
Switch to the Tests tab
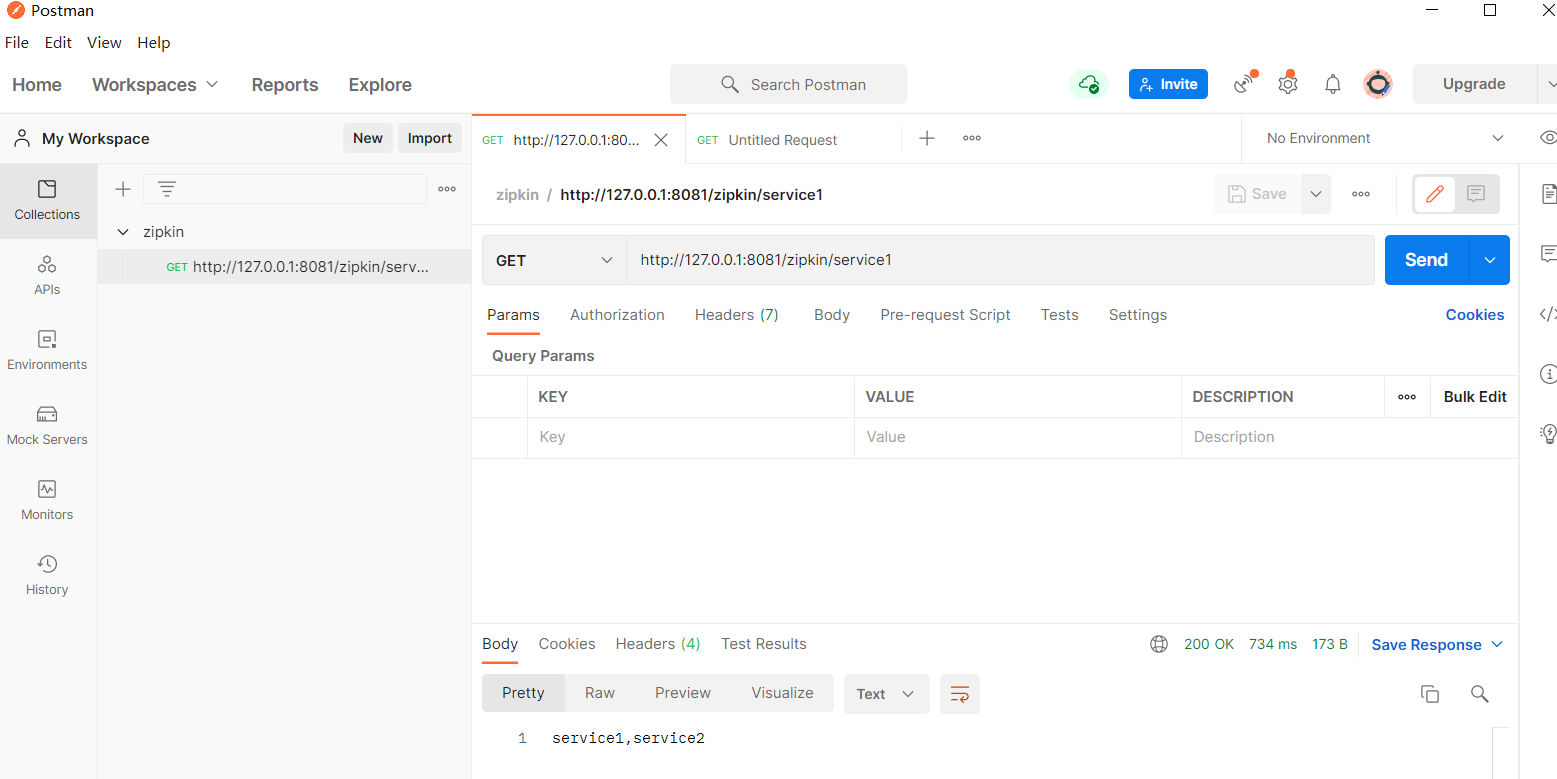(1059, 315)
